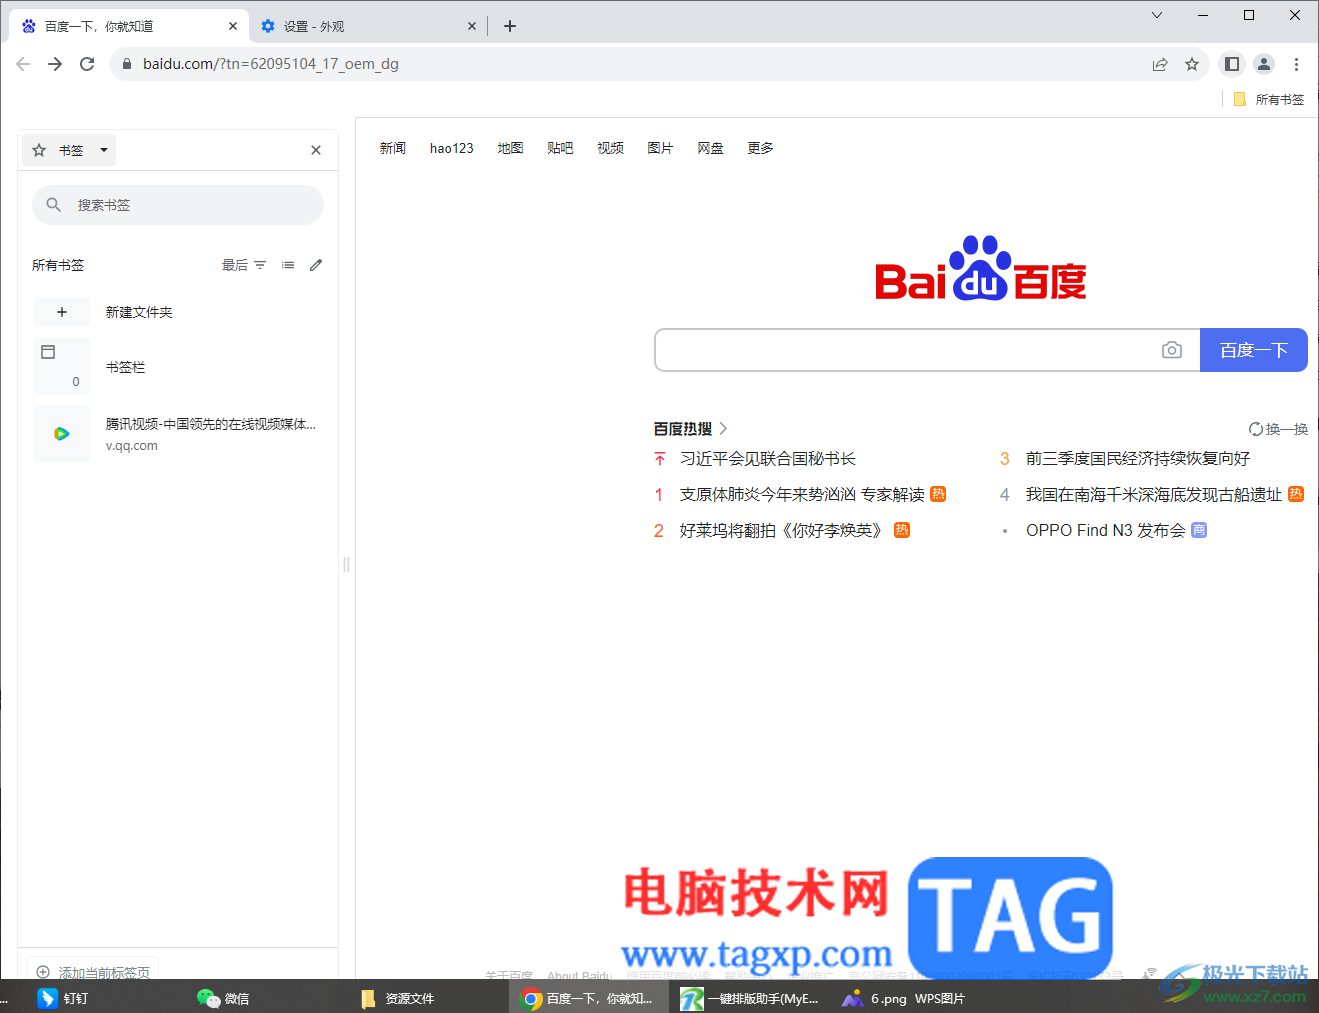Open the 视频 link

(x=610, y=148)
